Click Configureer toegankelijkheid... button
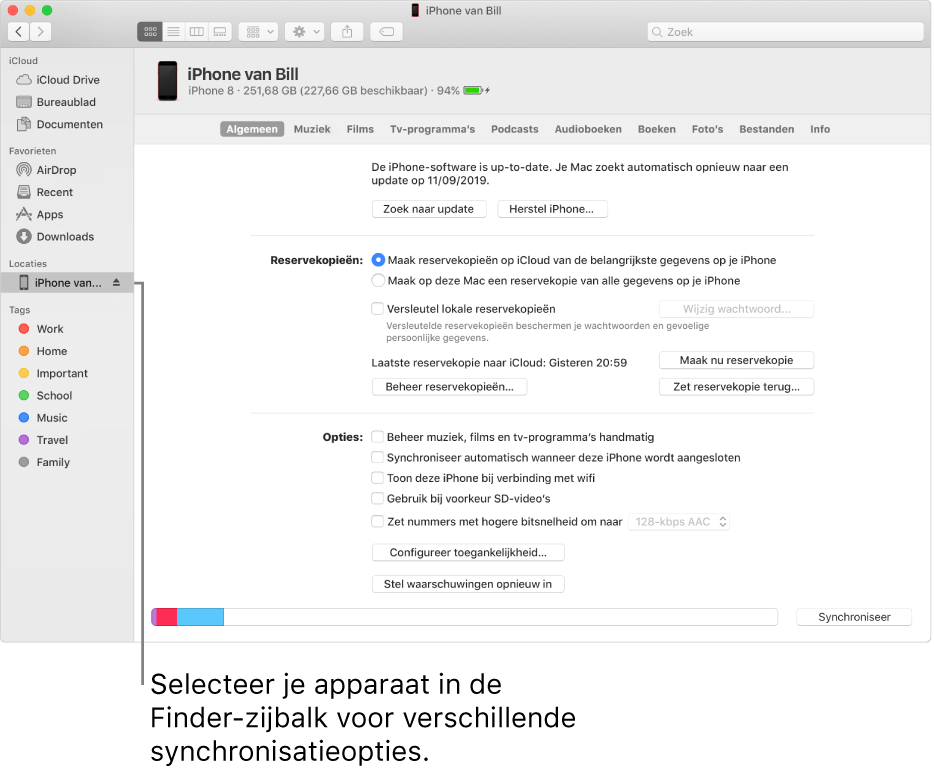 468,552
